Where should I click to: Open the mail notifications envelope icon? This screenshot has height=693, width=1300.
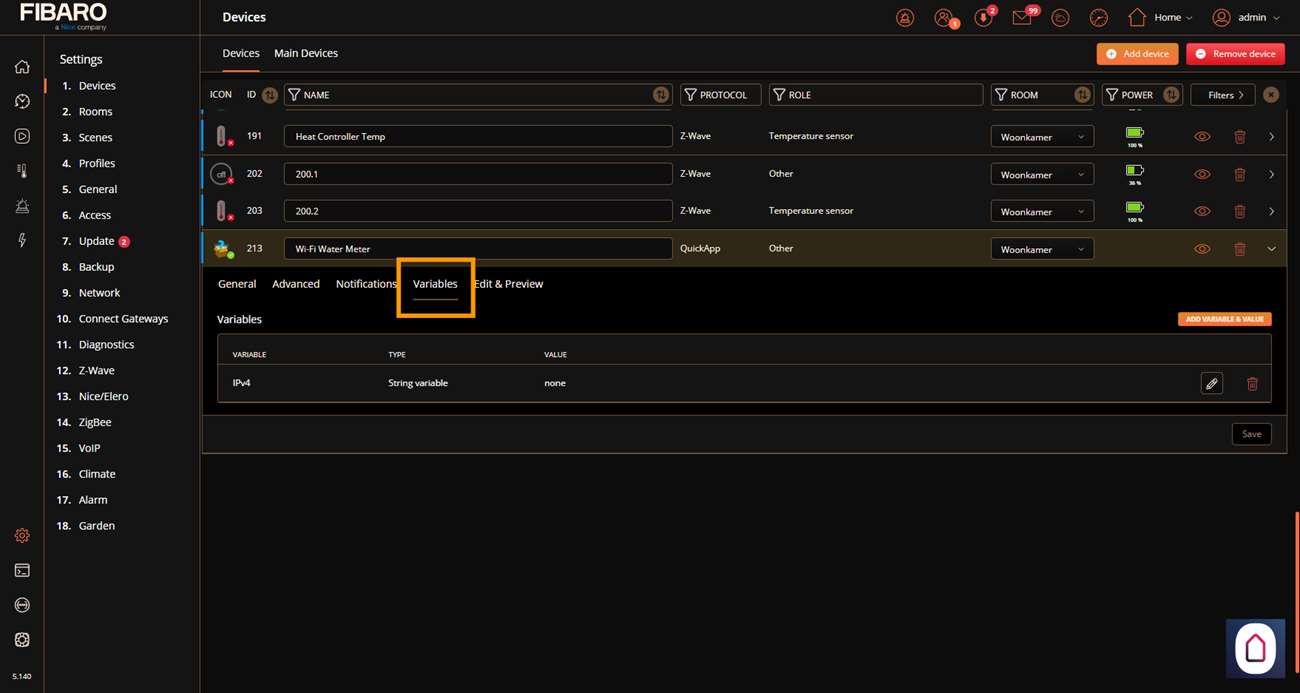pos(1021,18)
